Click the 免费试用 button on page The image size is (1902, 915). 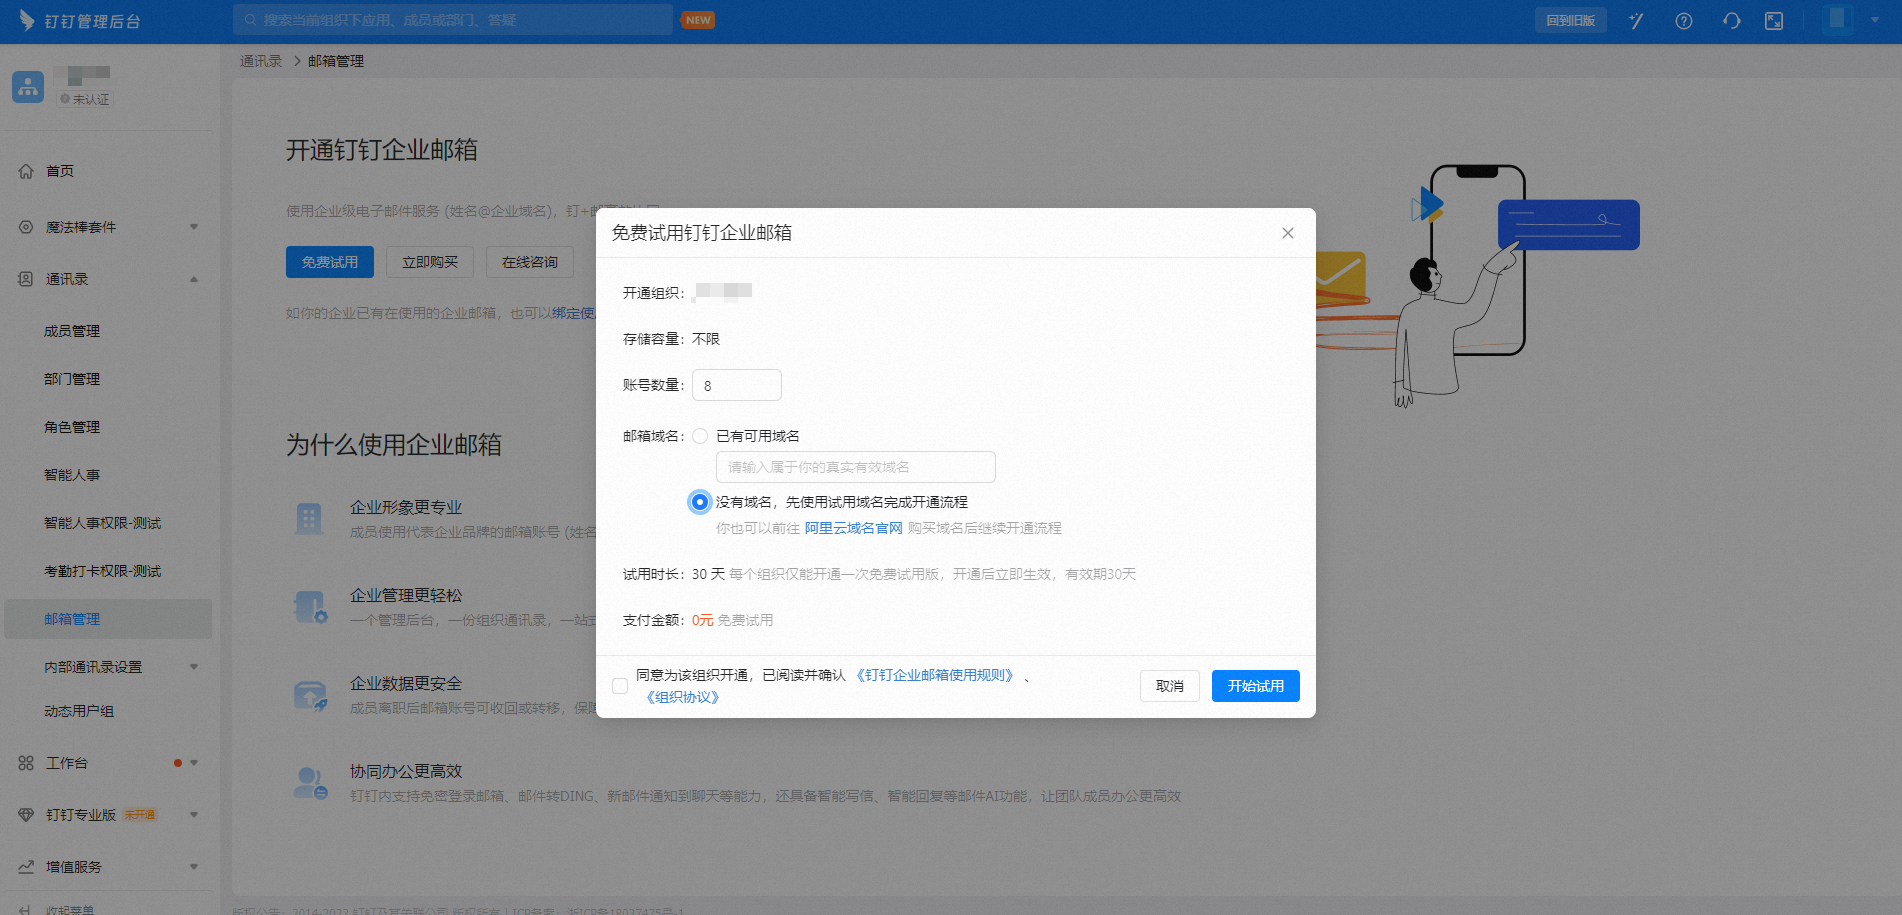tap(330, 262)
